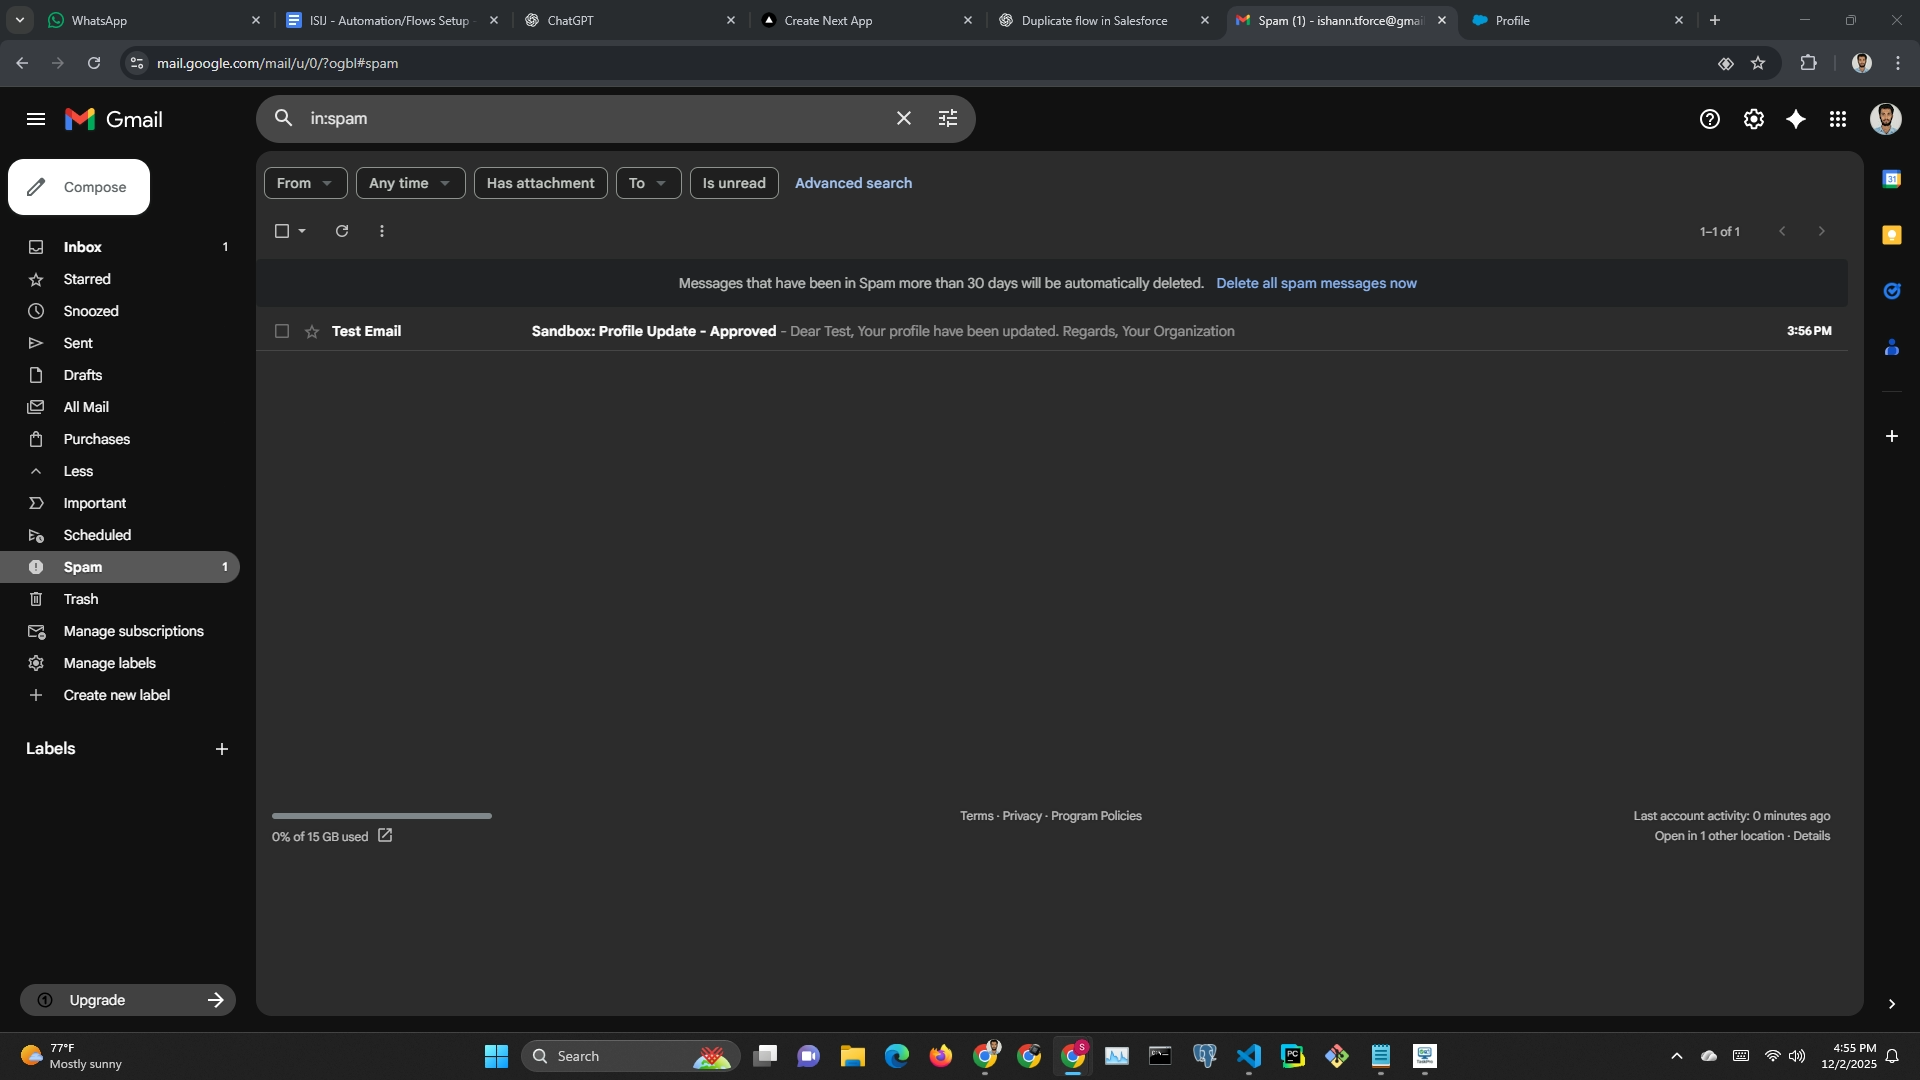Open the Any time dropdown

click(410, 183)
